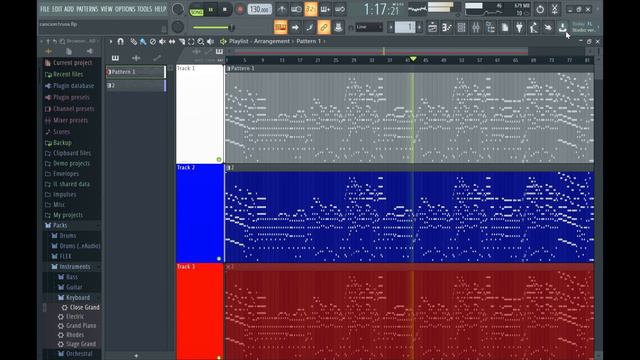The width and height of the screenshot is (640, 360).
Task: Click the Track 2 blue header
Action: (200, 213)
